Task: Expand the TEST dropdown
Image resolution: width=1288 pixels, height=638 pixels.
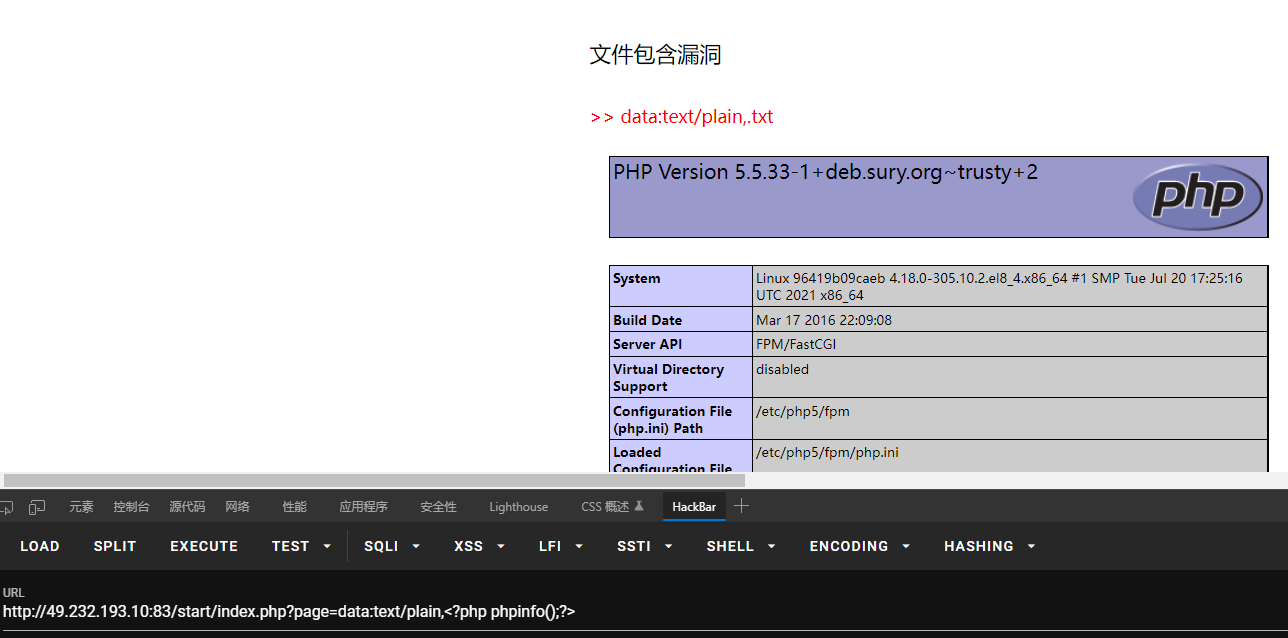Action: point(301,546)
